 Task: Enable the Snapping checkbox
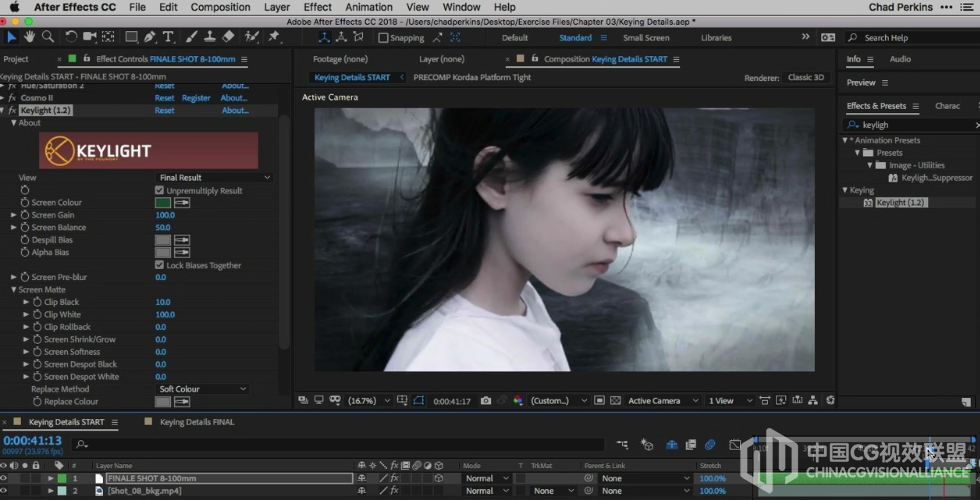[x=383, y=38]
